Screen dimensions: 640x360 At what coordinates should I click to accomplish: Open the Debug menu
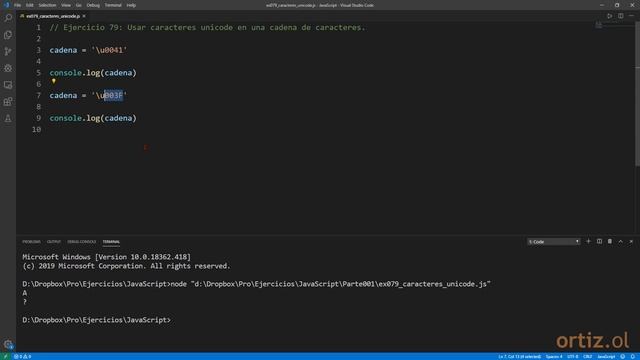[x=93, y=5]
